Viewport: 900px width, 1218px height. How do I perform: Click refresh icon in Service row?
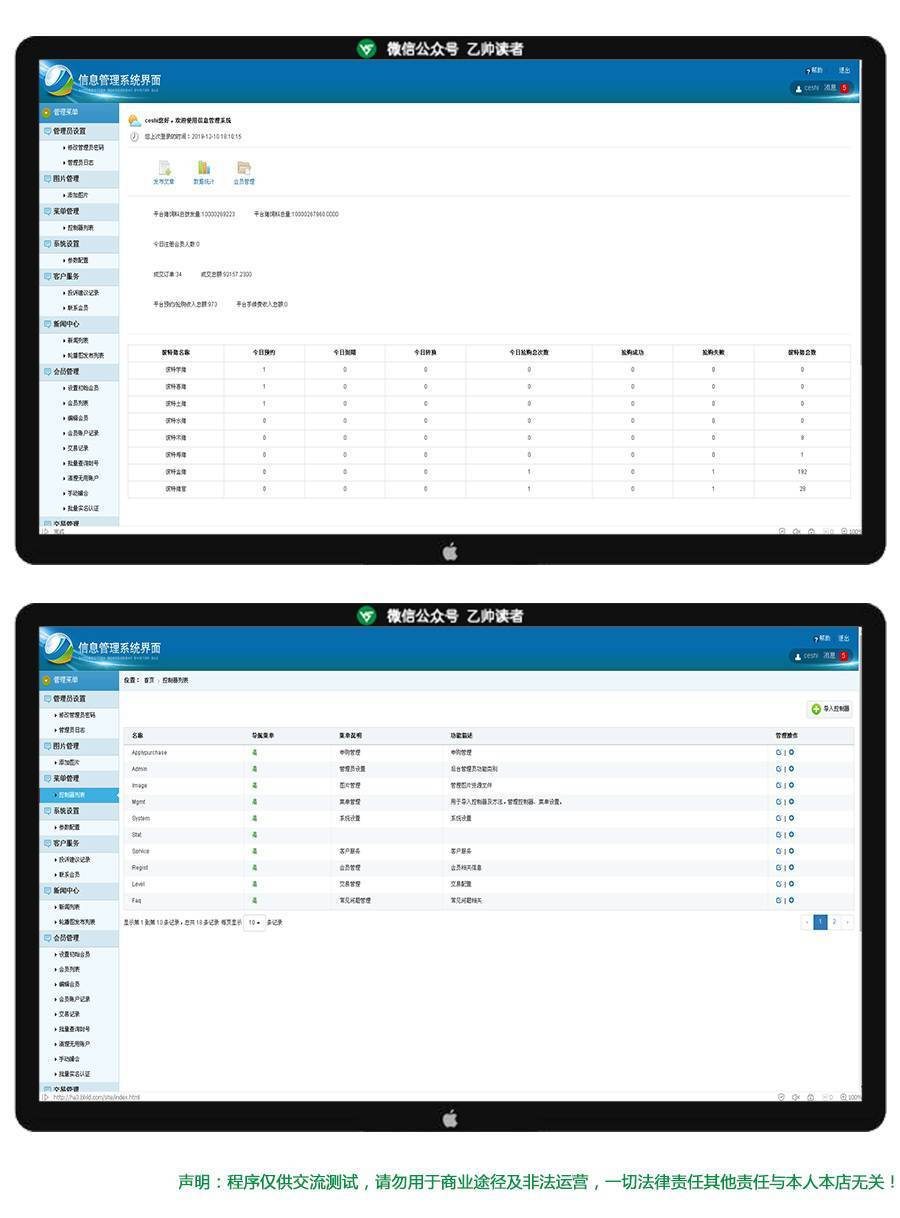coord(778,851)
